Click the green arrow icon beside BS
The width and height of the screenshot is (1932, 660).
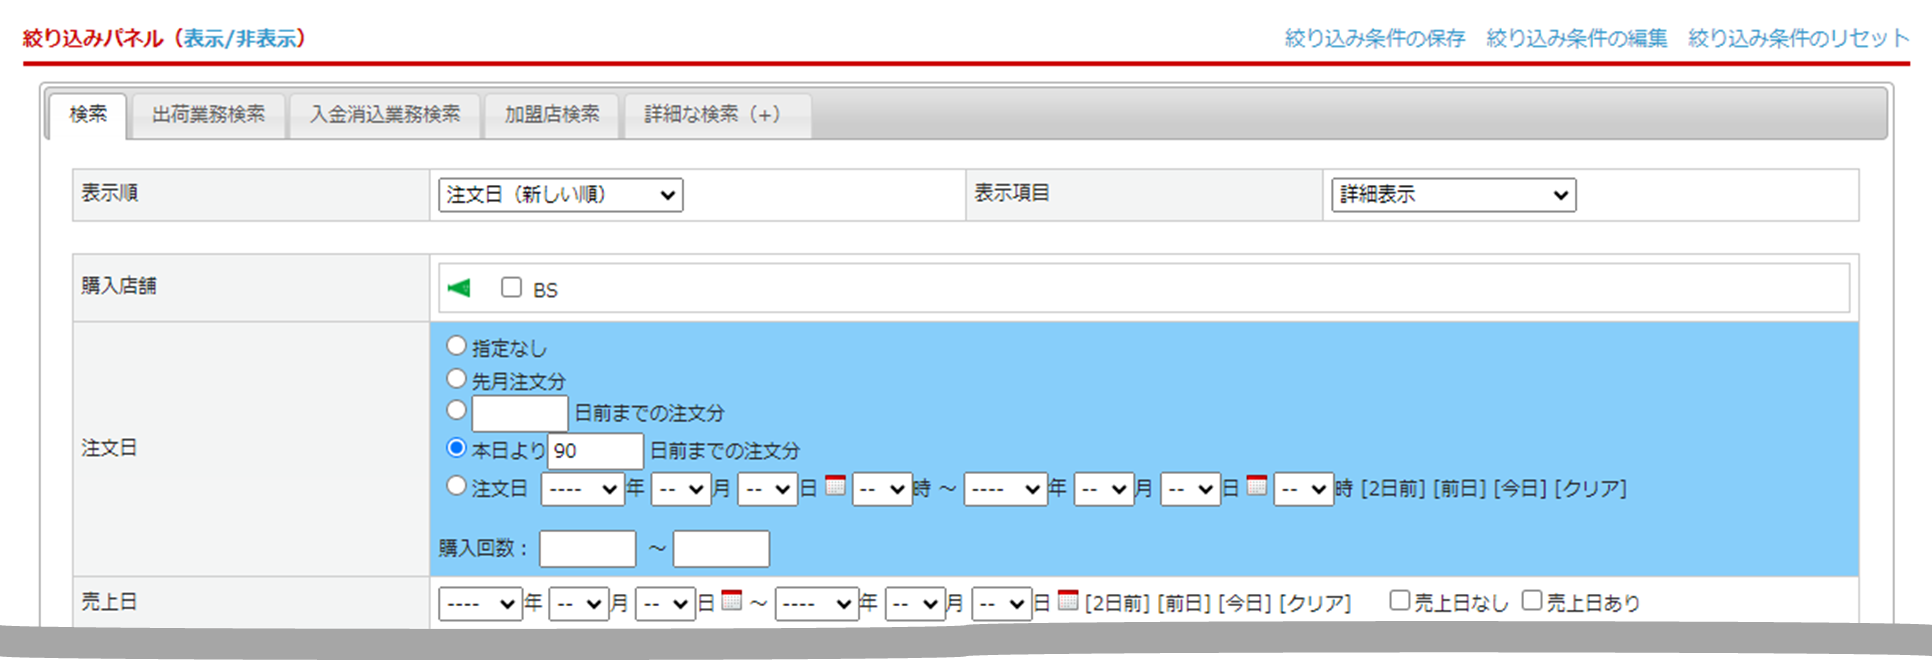point(459,288)
